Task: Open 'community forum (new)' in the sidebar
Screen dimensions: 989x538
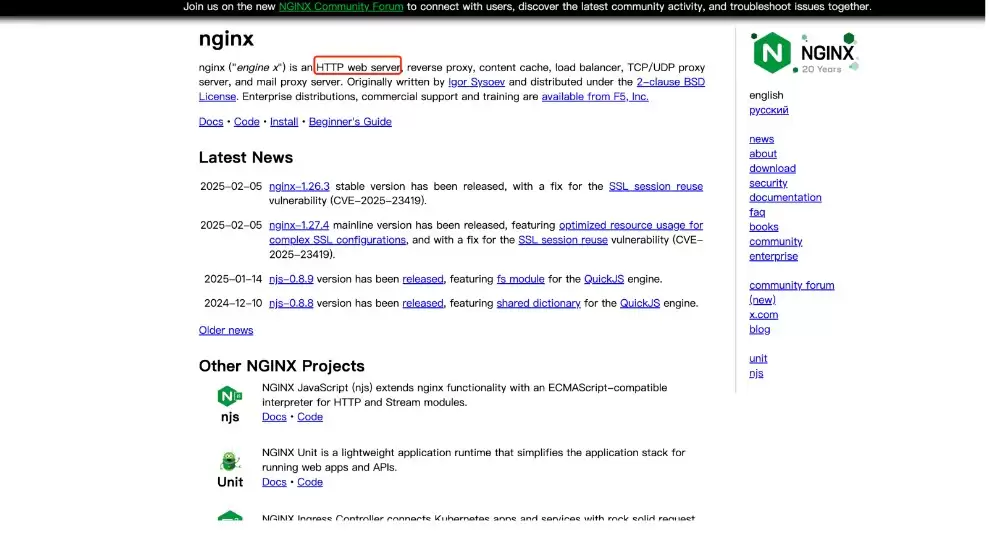Action: pyautogui.click(x=791, y=292)
